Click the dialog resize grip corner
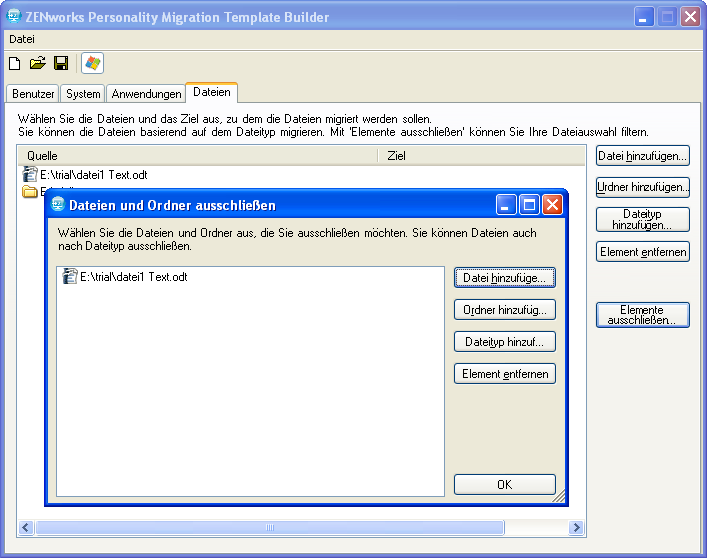Screen dimensions: 707x558 click(559, 496)
